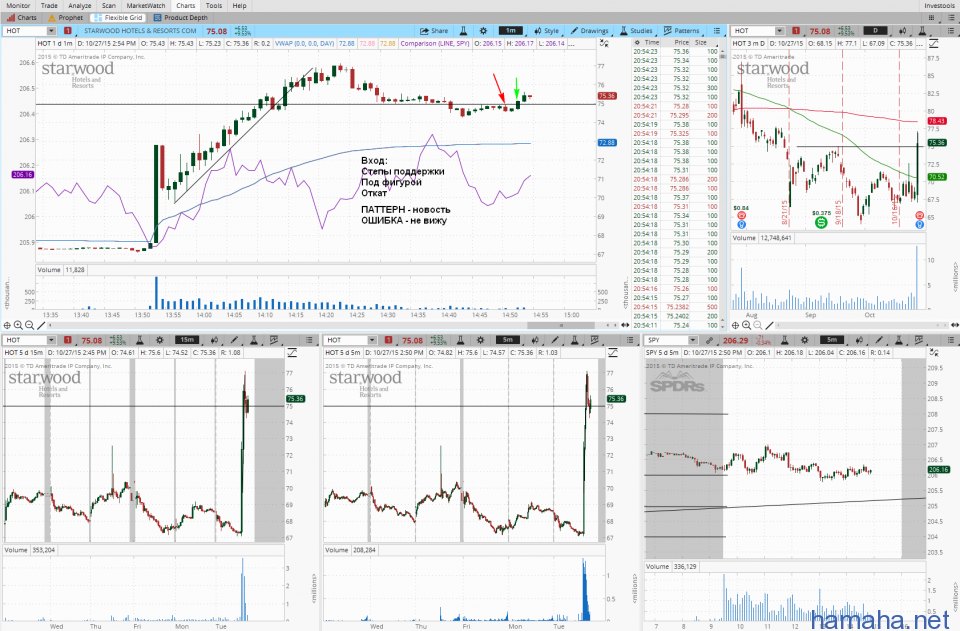The height and width of the screenshot is (631, 960).
Task: Click the Investools button
Action: point(940,6)
